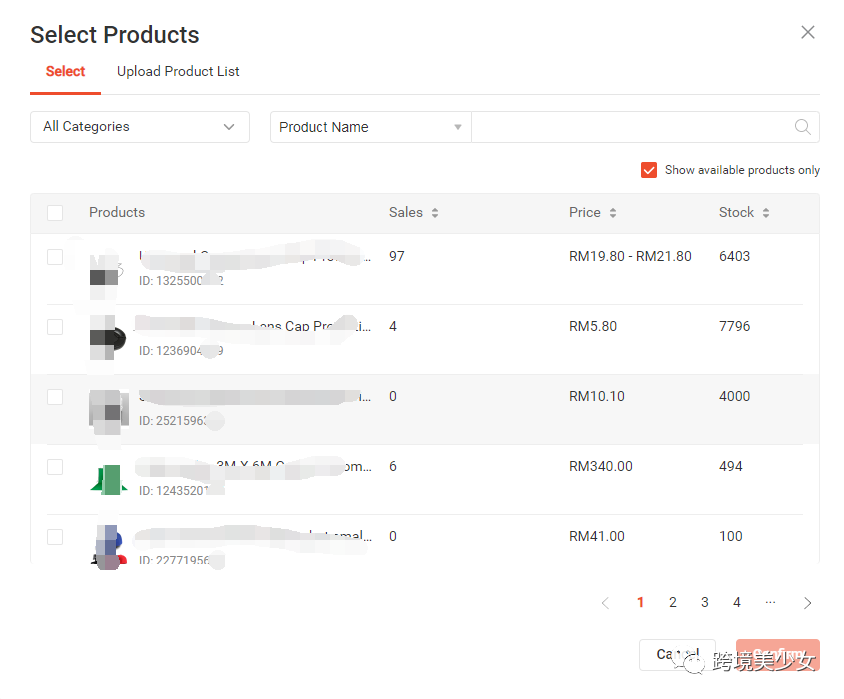Image resolution: width=844 pixels, height=699 pixels.
Task: Sort products by Price column
Action: point(613,213)
